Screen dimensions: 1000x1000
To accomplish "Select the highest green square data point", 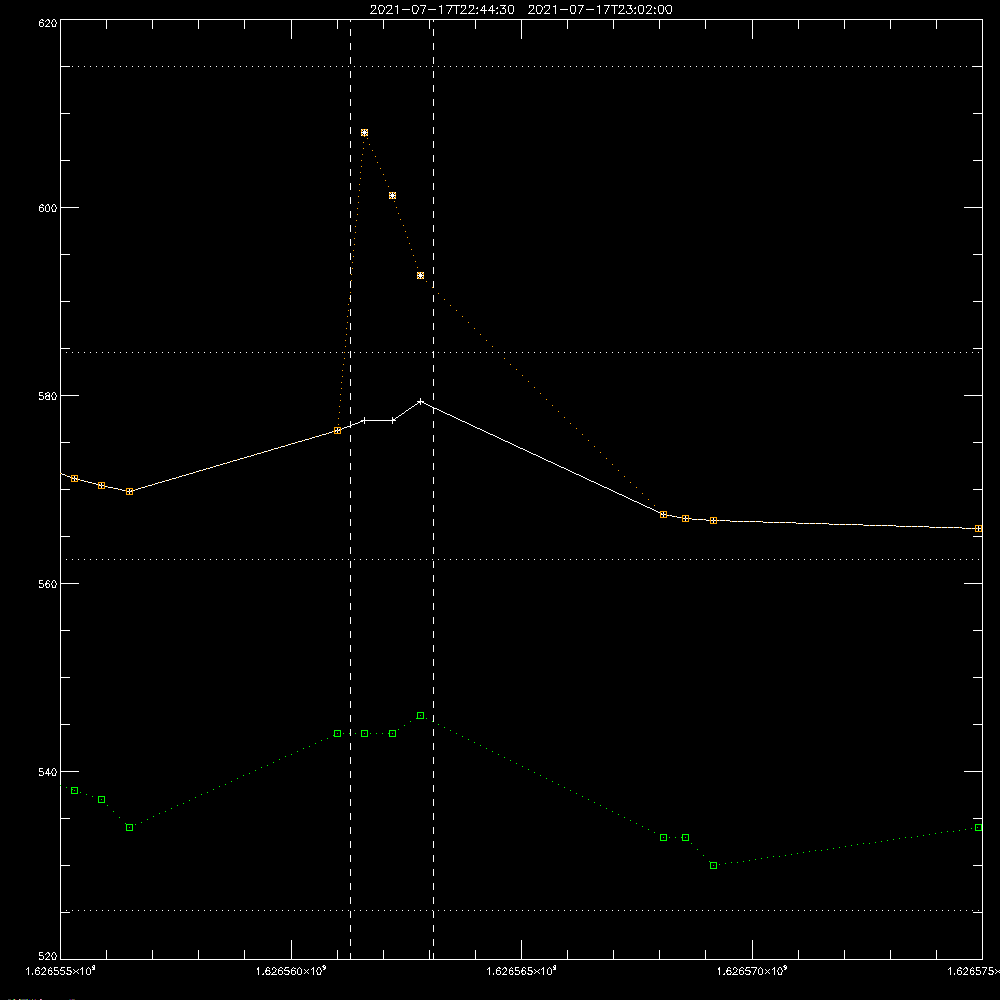I will (x=420, y=716).
